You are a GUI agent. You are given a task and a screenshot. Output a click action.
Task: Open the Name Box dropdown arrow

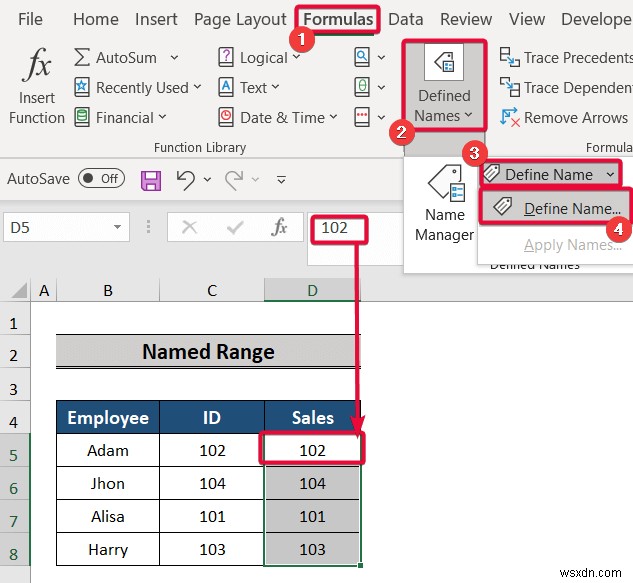[x=117, y=227]
